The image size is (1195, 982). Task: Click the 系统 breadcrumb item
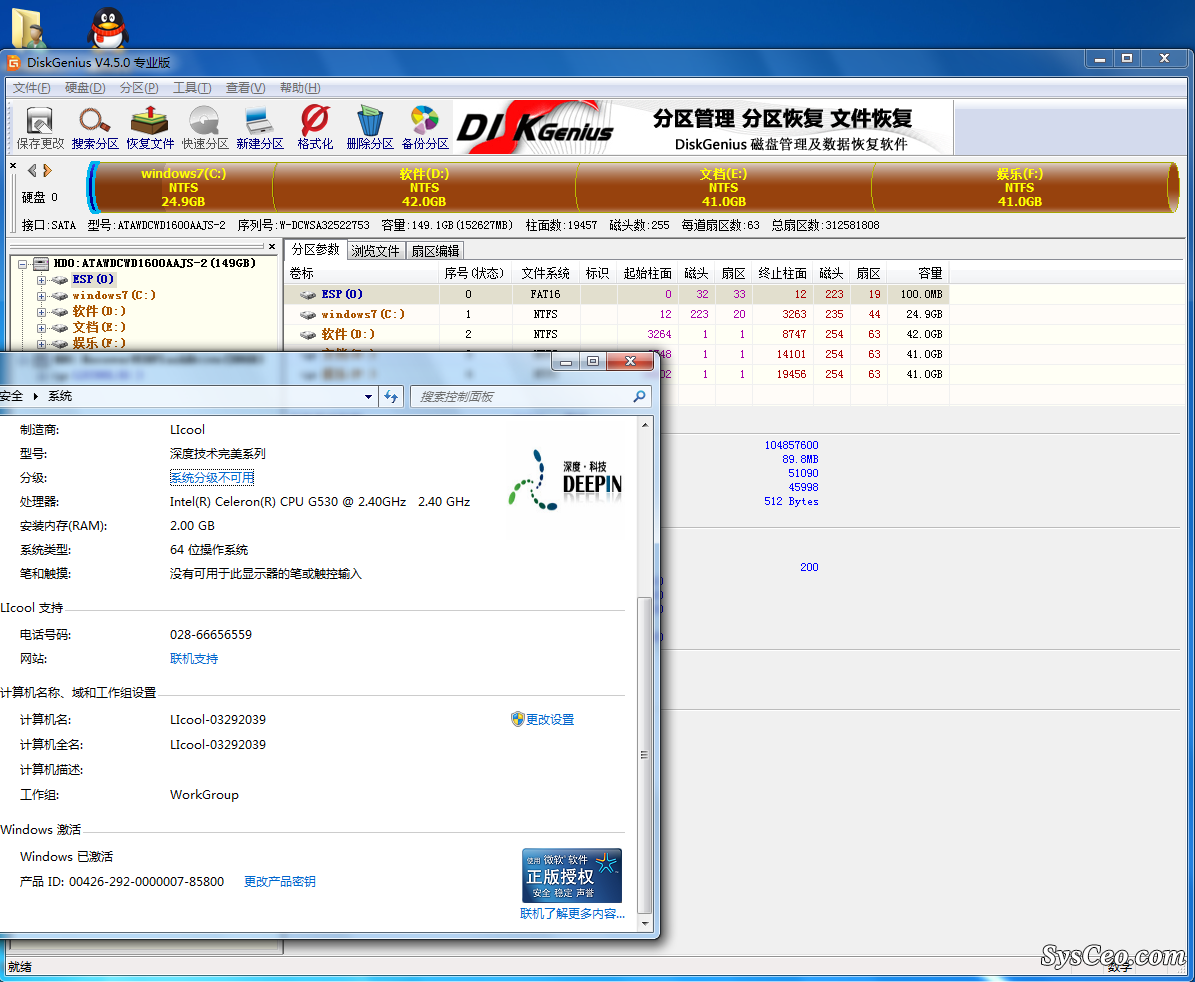pyautogui.click(x=59, y=396)
